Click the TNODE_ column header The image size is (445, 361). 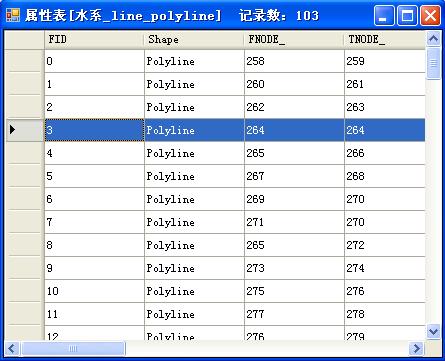tap(385, 40)
